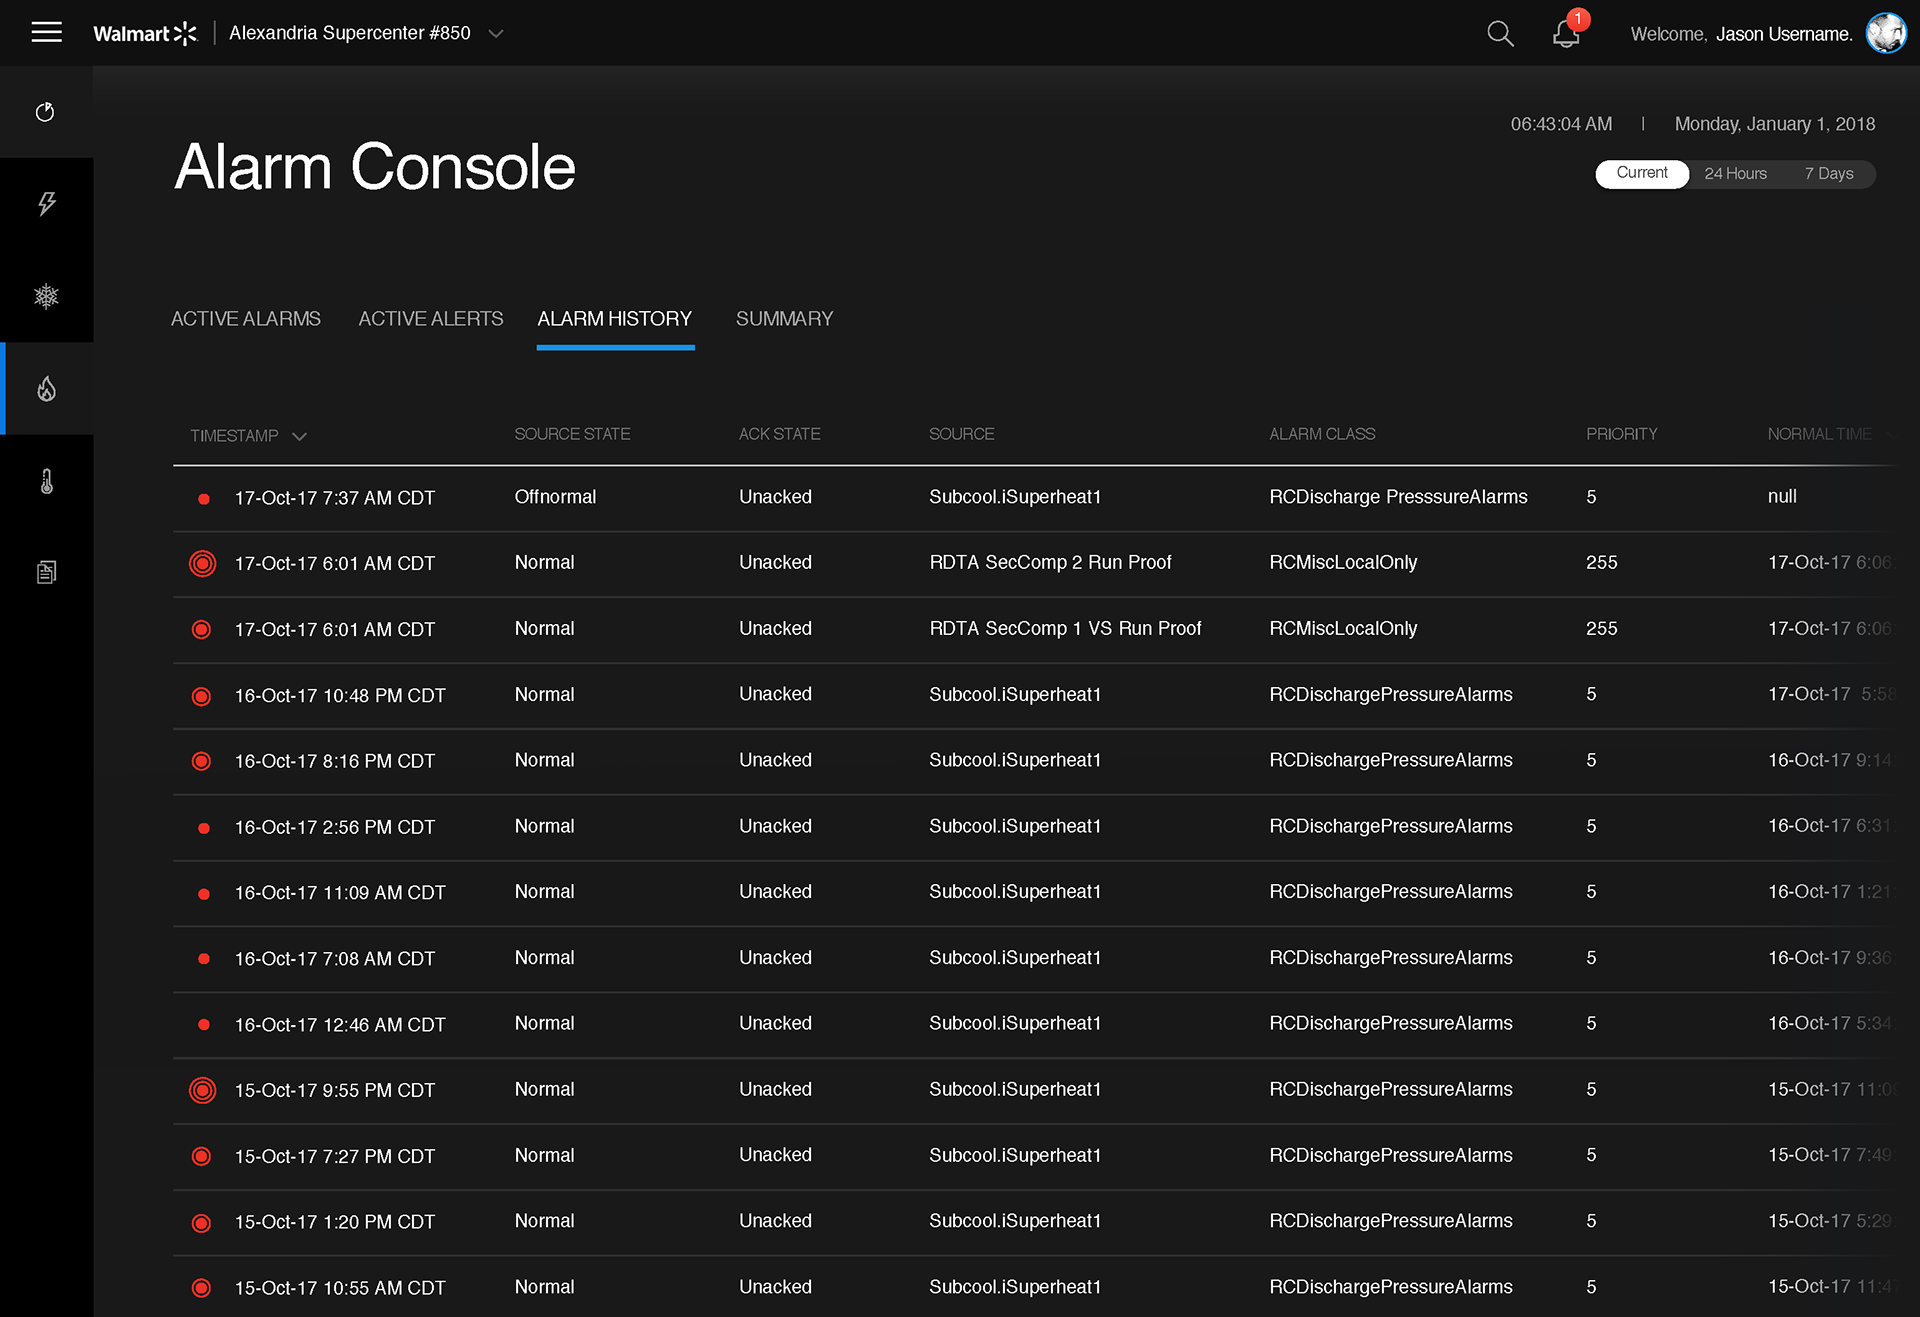Select the Current time range
The height and width of the screenshot is (1317, 1920).
[x=1642, y=173]
